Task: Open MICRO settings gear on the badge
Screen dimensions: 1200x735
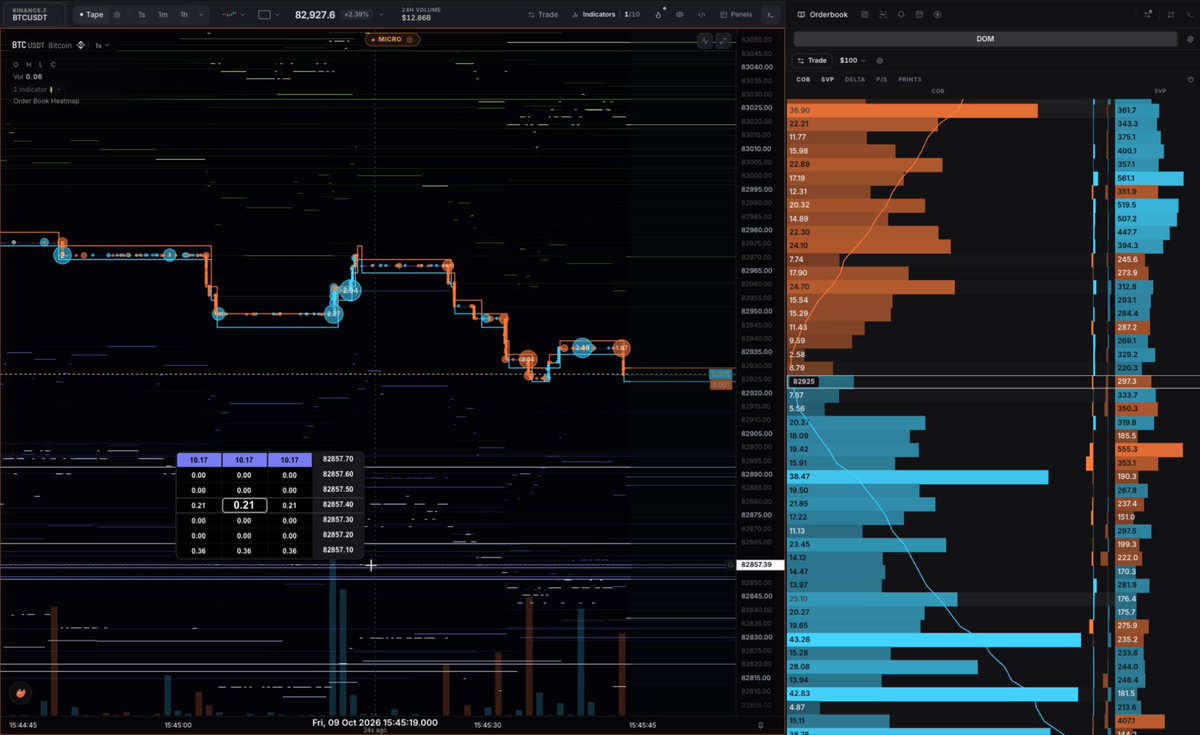Action: point(412,39)
